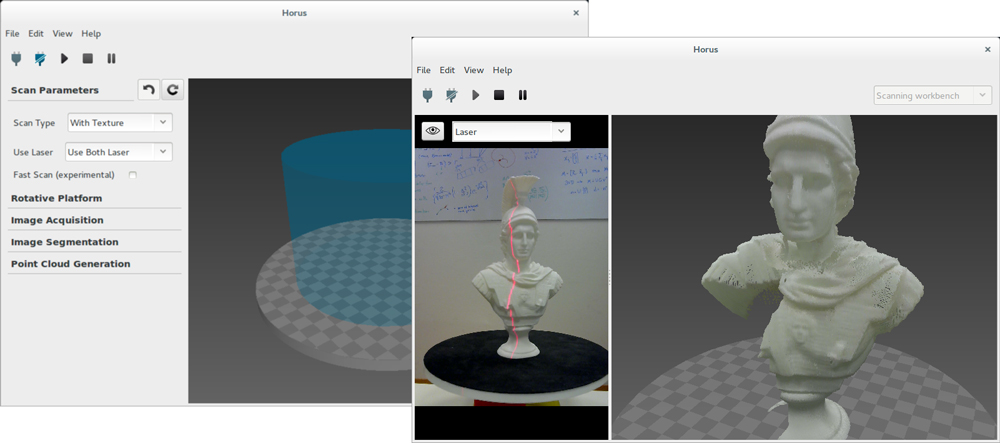The width and height of the screenshot is (1000, 443).
Task: Click play button in front Horus window
Action: [x=476, y=95]
